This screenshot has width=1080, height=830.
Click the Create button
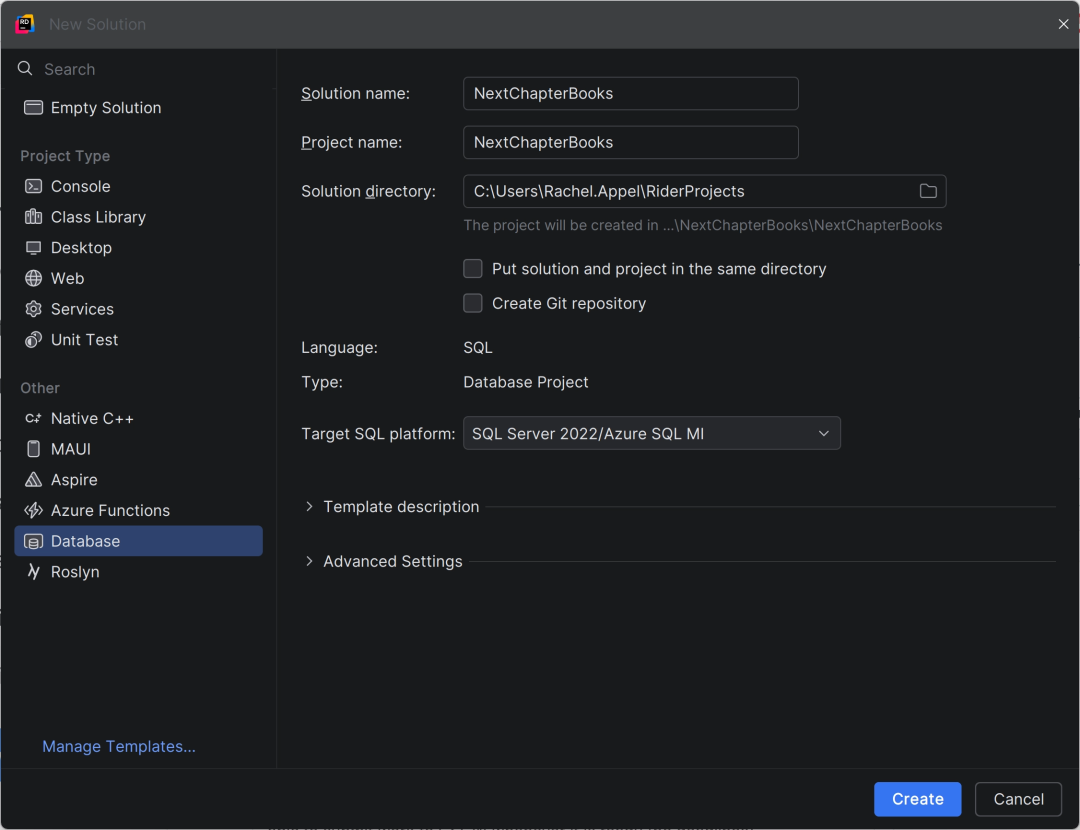click(917, 799)
